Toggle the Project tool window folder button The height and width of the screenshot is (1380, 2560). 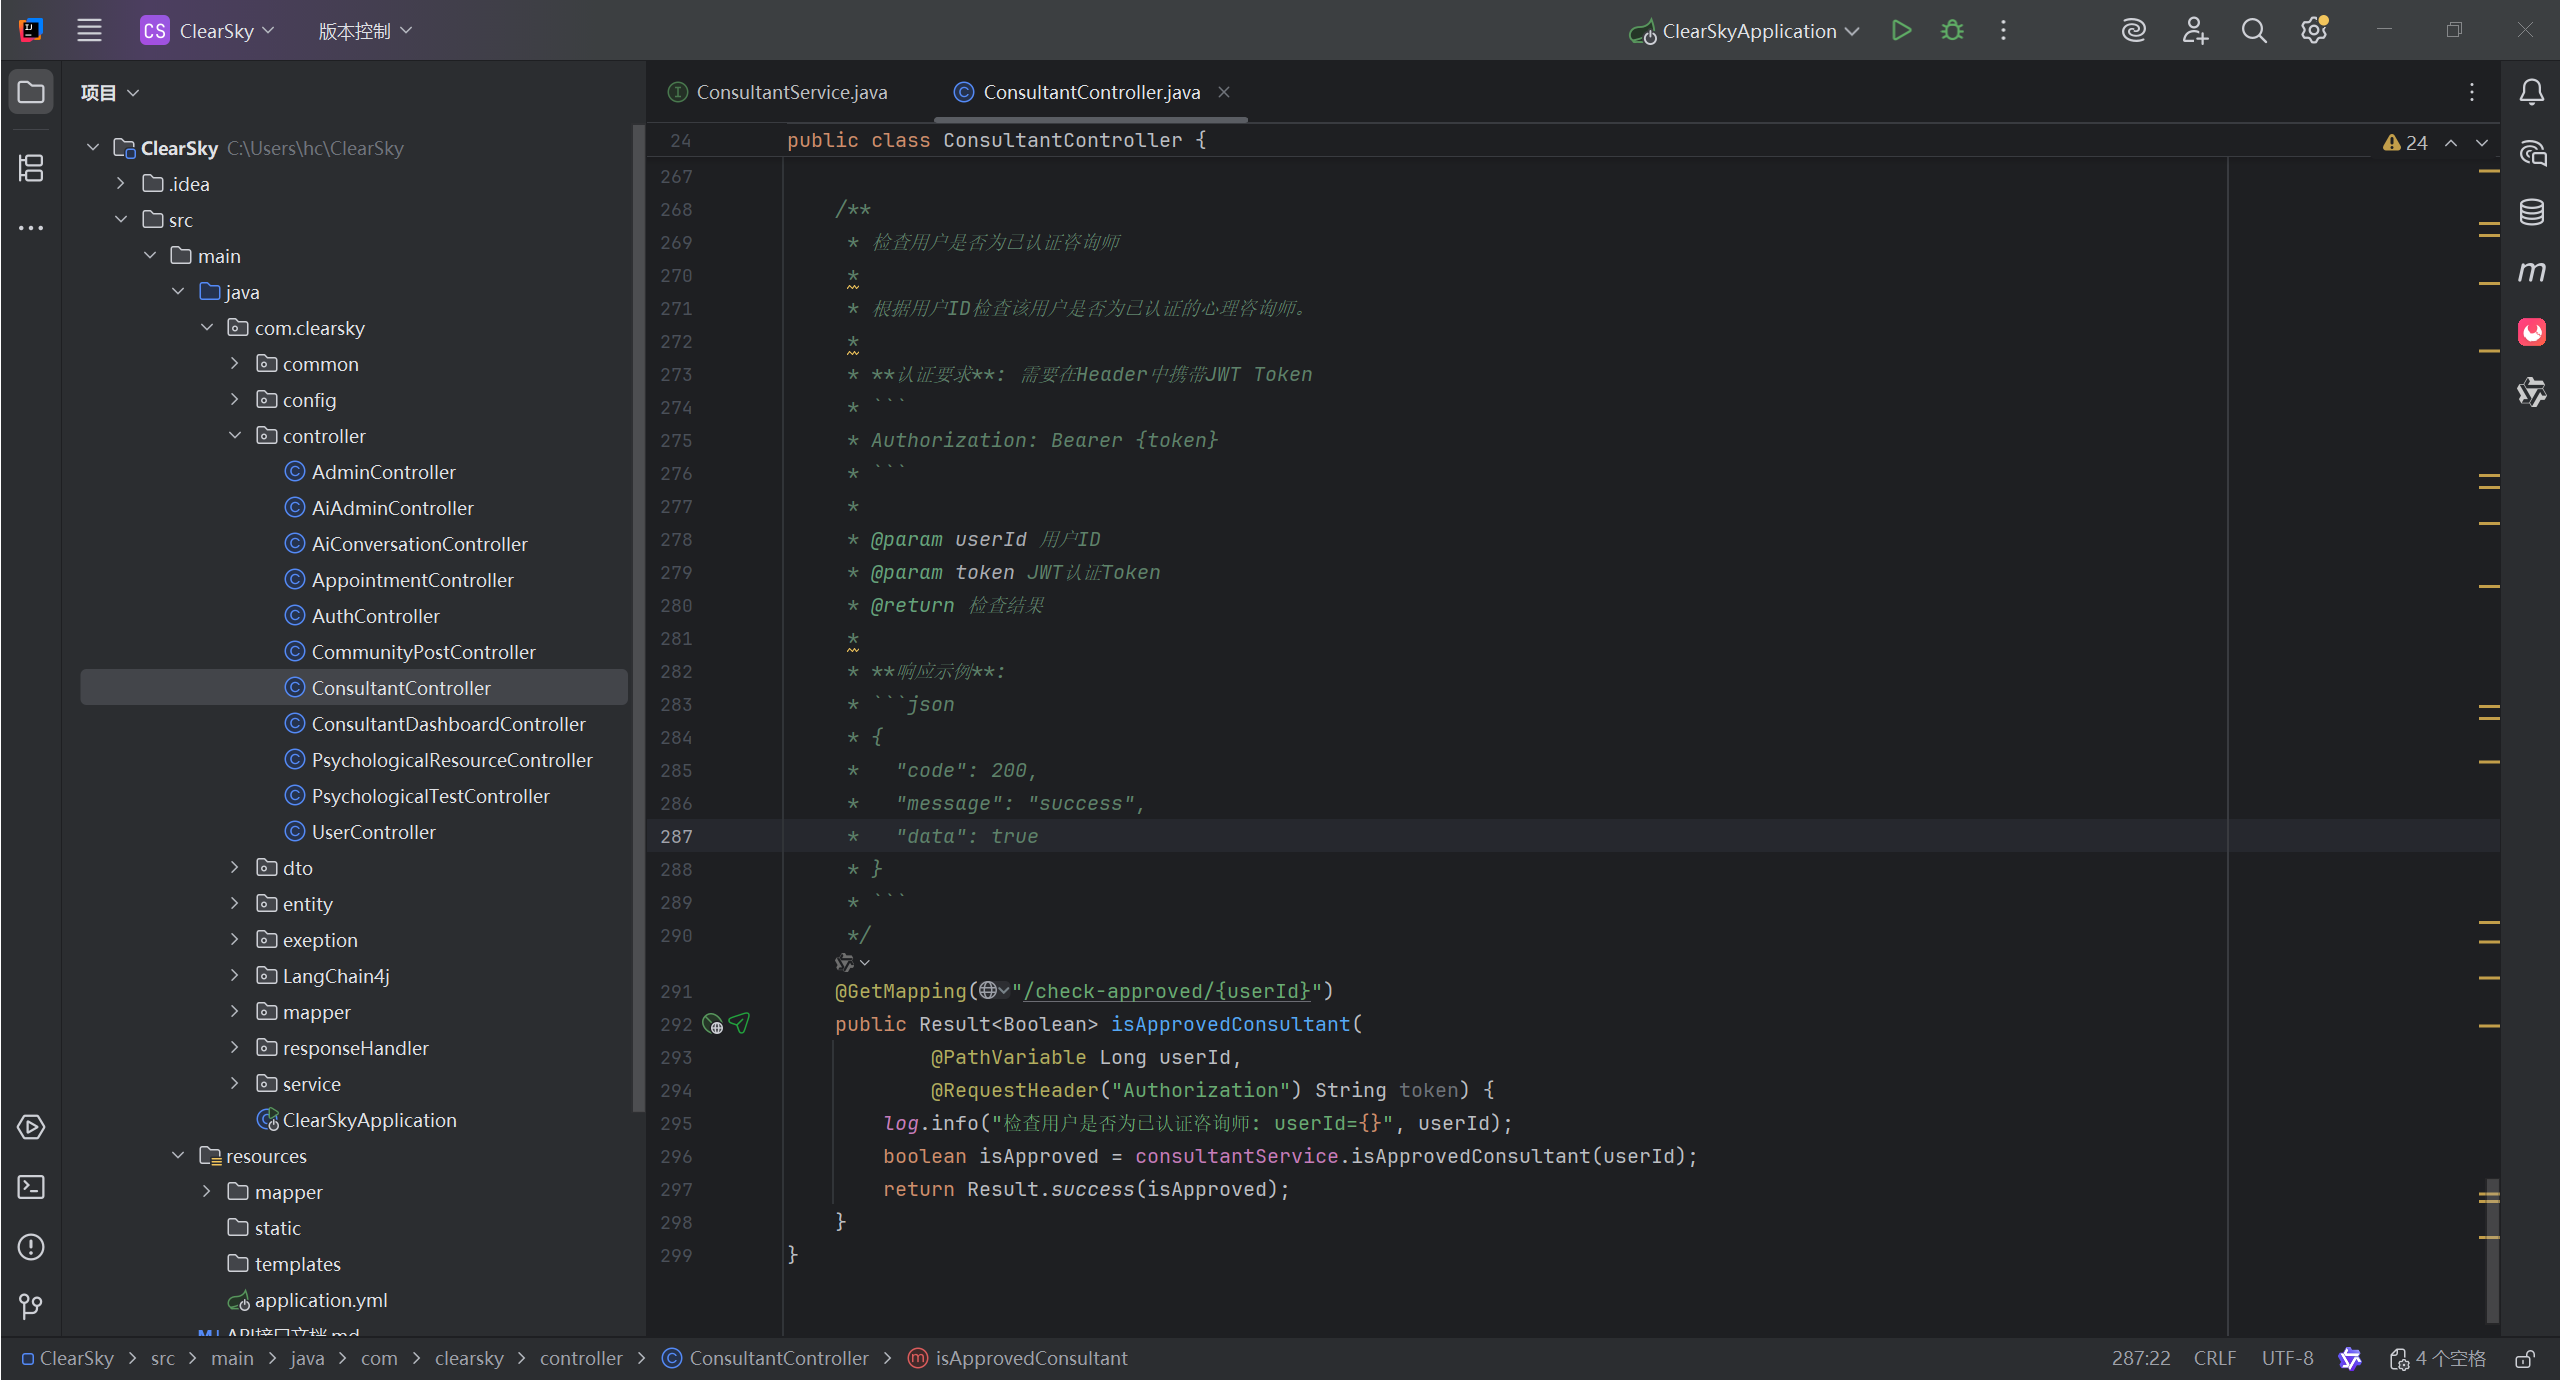[x=31, y=92]
